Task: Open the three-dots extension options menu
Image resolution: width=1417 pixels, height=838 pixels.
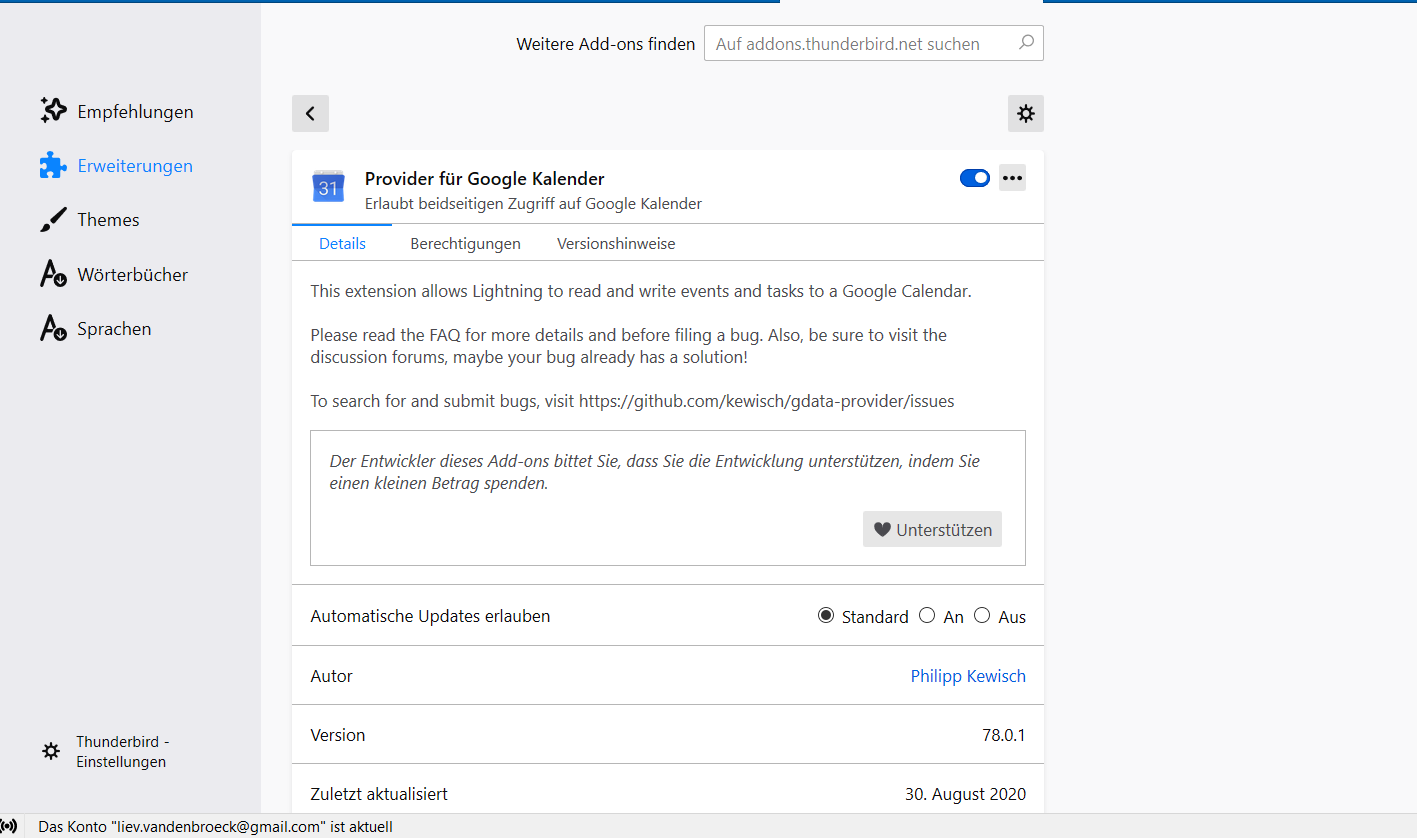Action: [1012, 178]
